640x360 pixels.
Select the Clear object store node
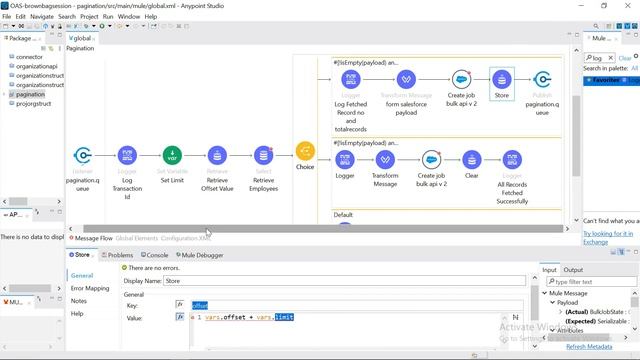coord(471,160)
